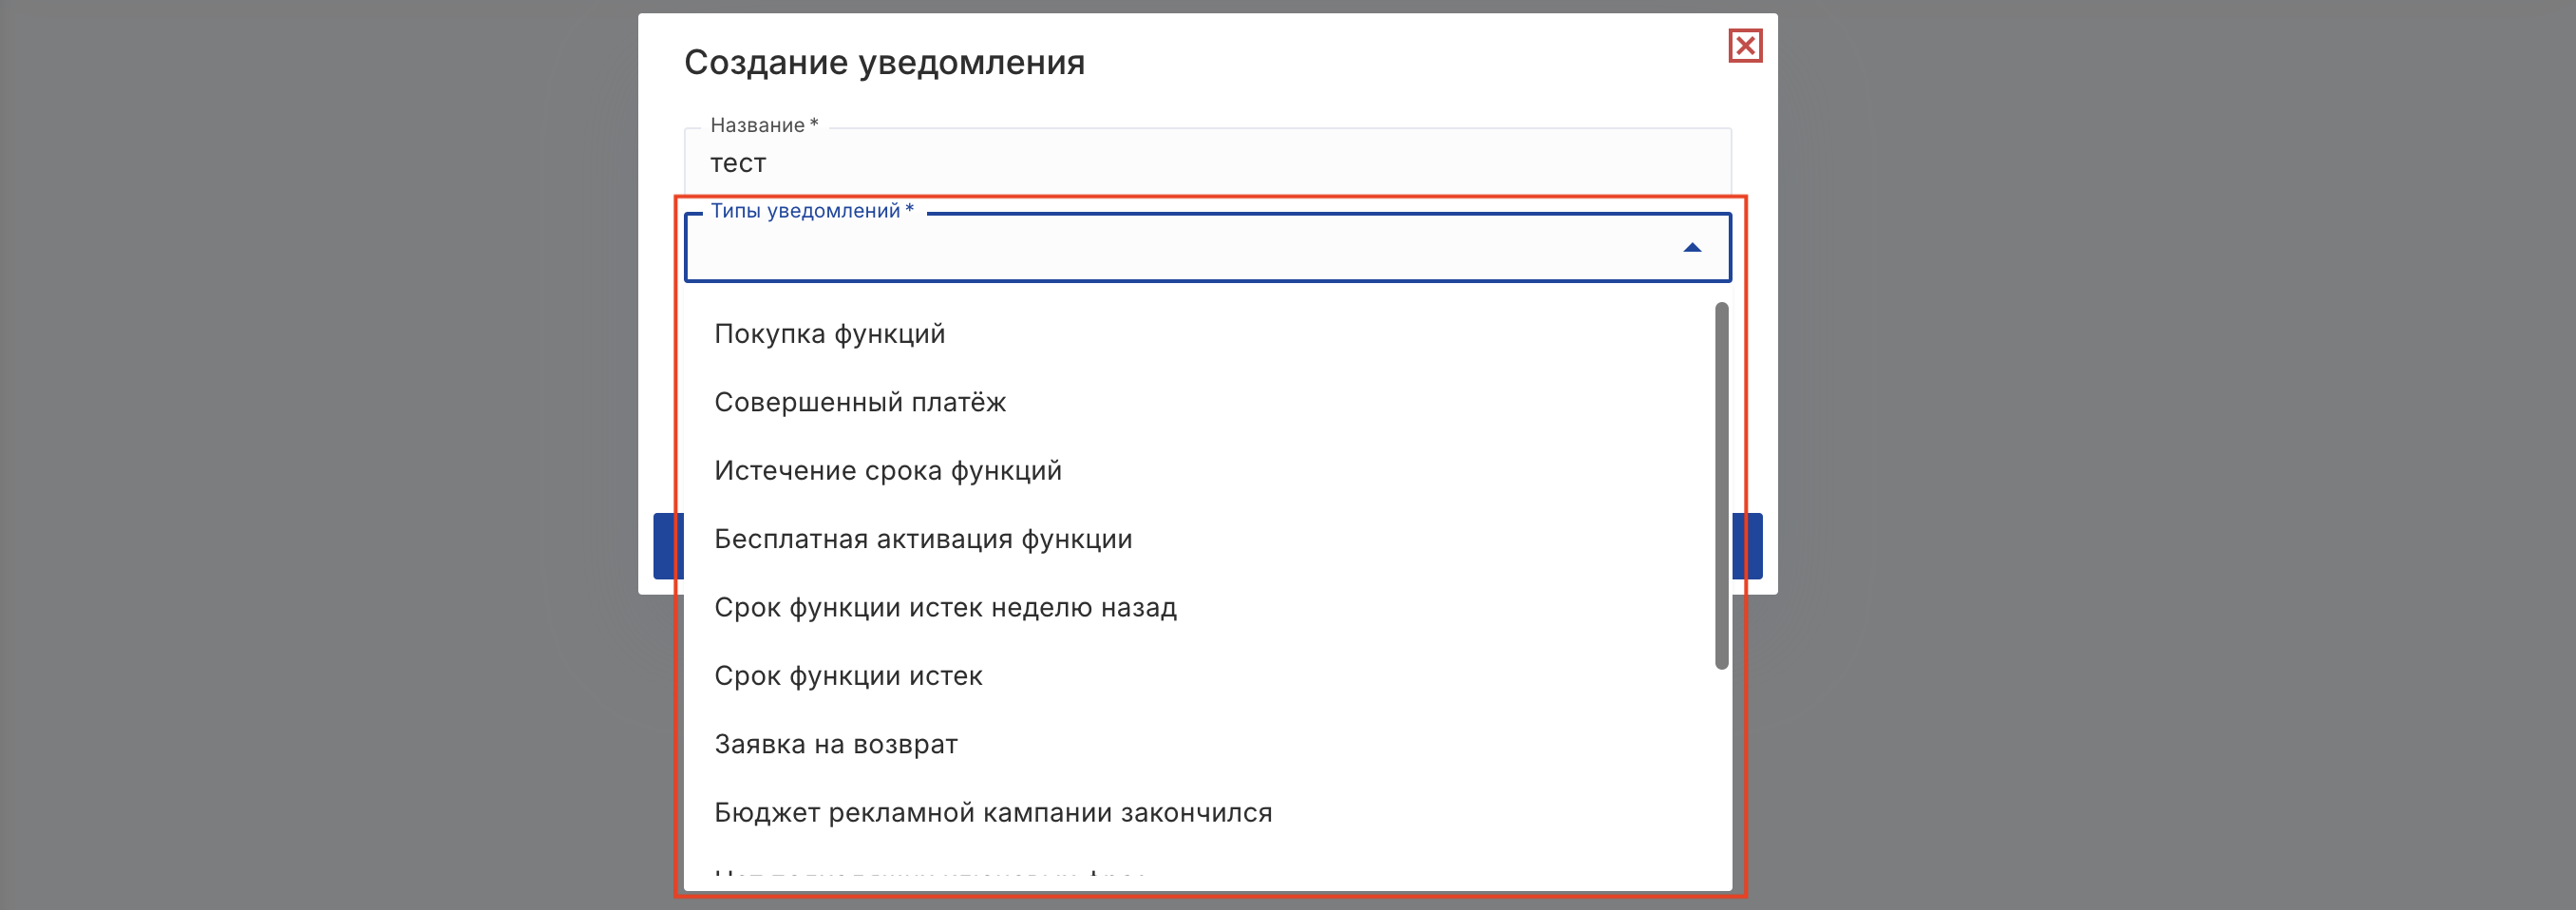Select Срок функции истек неделю назад
This screenshot has height=910, width=2576.
[x=945, y=608]
